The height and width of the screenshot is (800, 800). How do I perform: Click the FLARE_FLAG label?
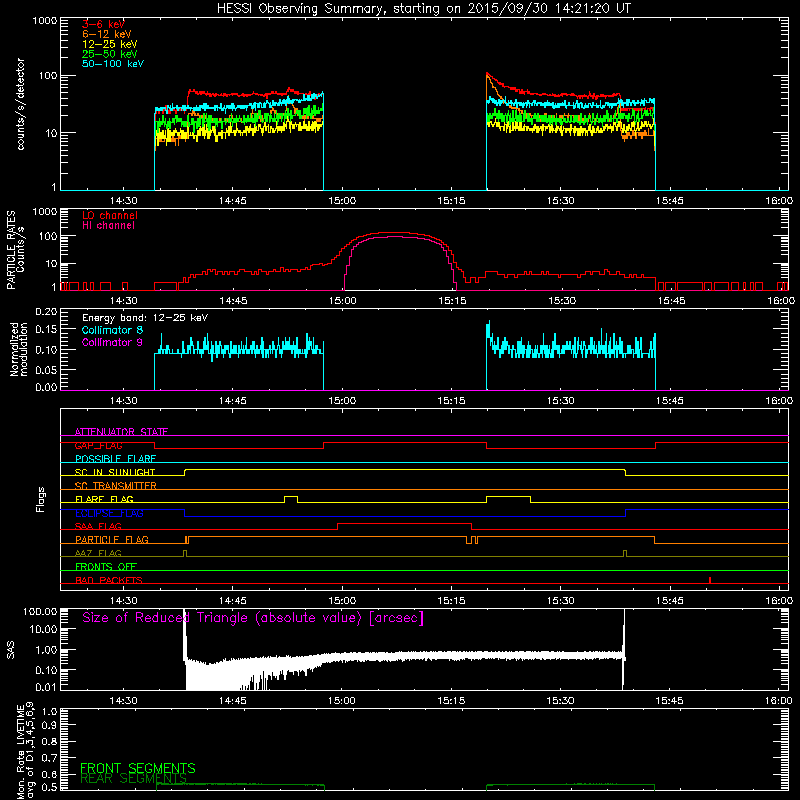click(104, 499)
